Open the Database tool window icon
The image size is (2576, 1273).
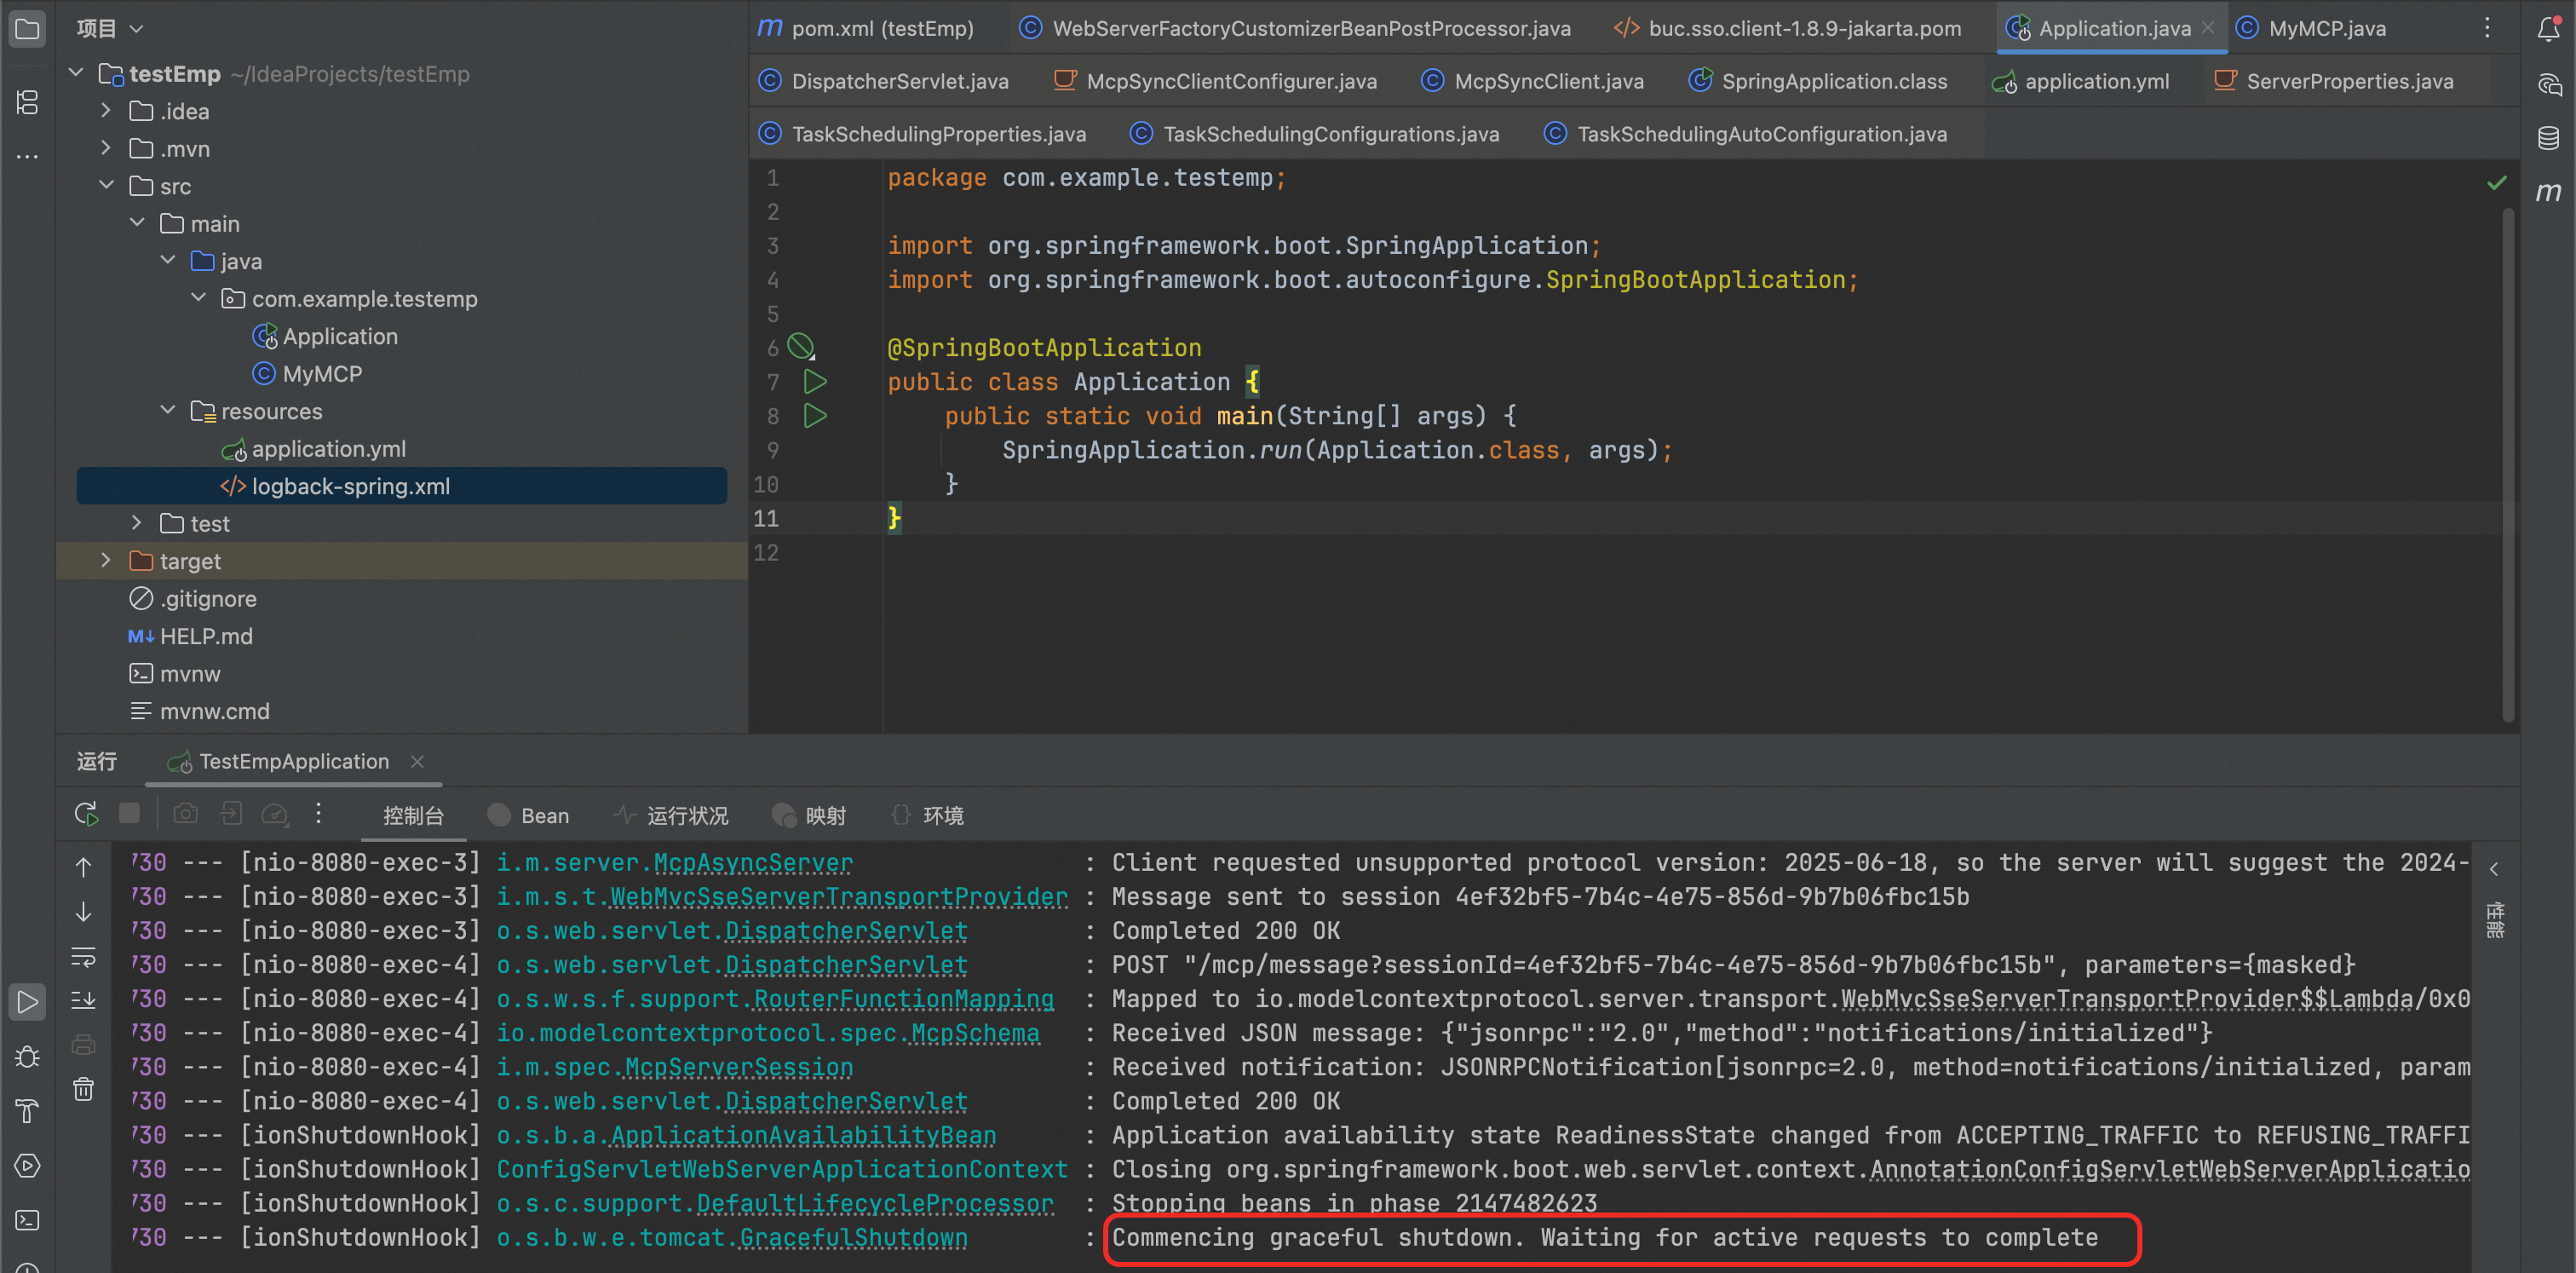click(2548, 138)
